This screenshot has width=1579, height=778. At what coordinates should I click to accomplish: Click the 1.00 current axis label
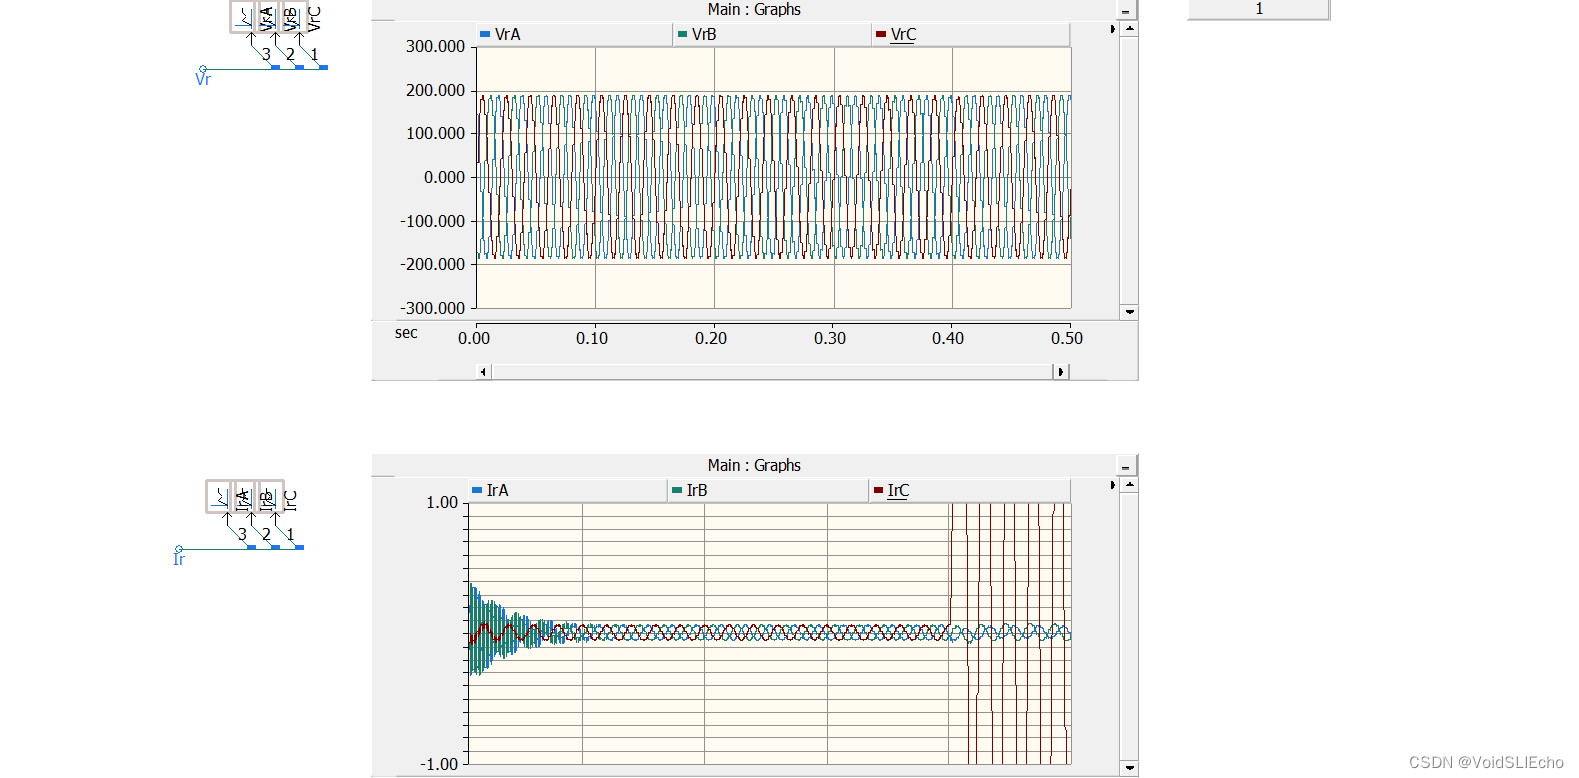pyautogui.click(x=442, y=502)
